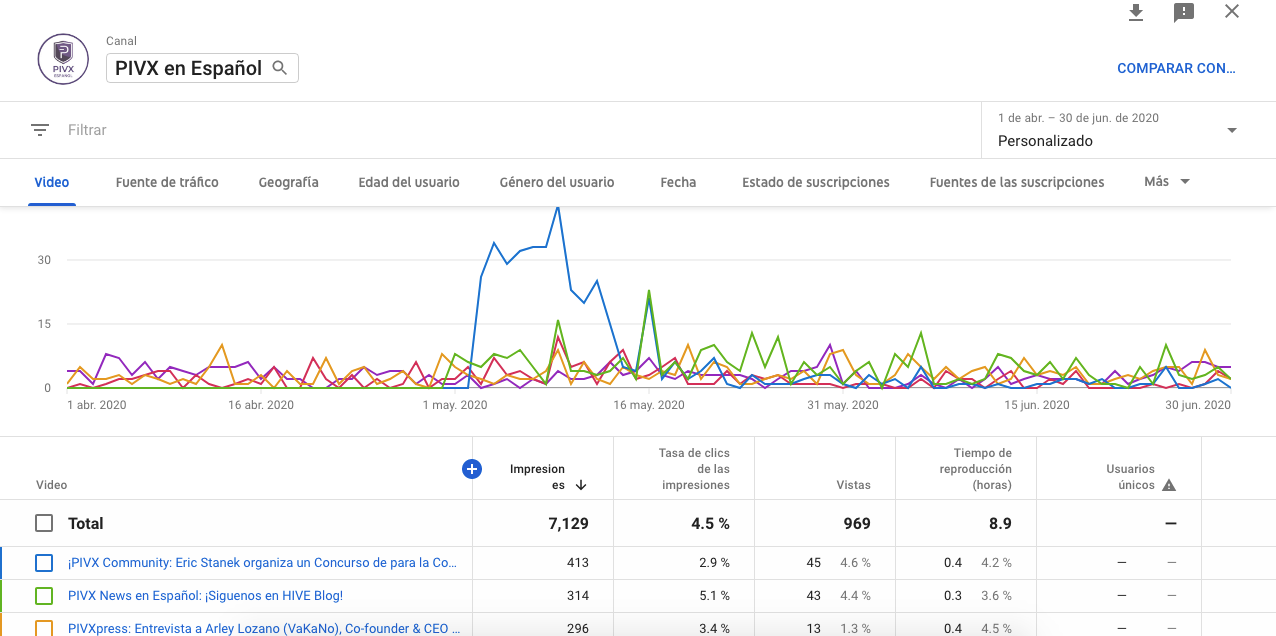Click the 2.9 % click rate cell
Viewport: 1276px width, 636px height.
click(715, 563)
